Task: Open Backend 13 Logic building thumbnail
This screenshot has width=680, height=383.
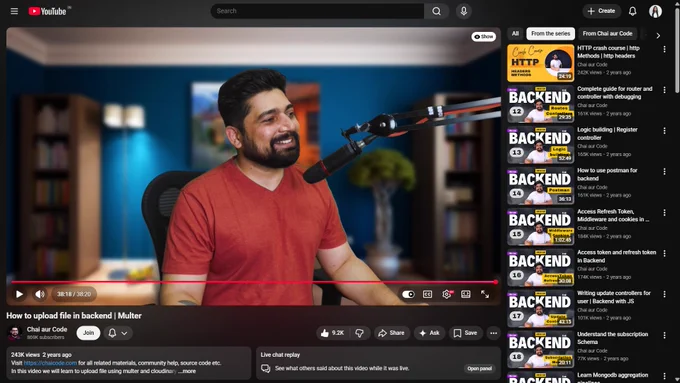Action: coord(540,145)
